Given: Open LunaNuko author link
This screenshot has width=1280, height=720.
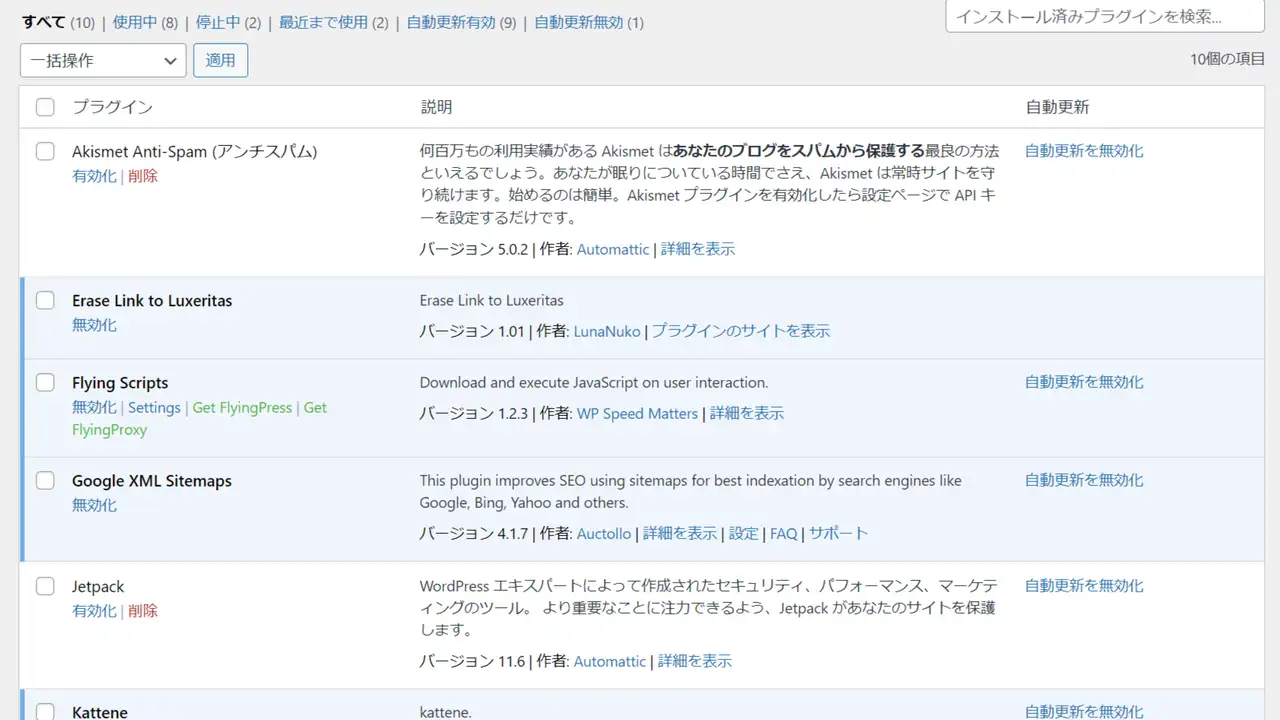Looking at the screenshot, I should (607, 331).
